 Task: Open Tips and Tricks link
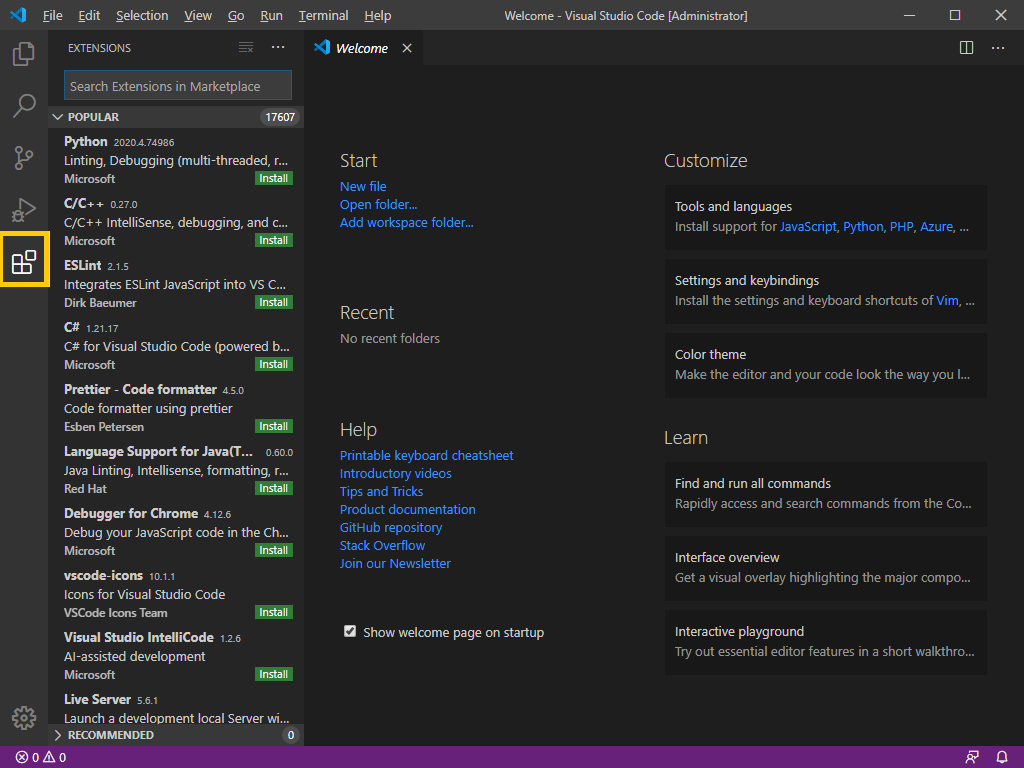tap(381, 491)
